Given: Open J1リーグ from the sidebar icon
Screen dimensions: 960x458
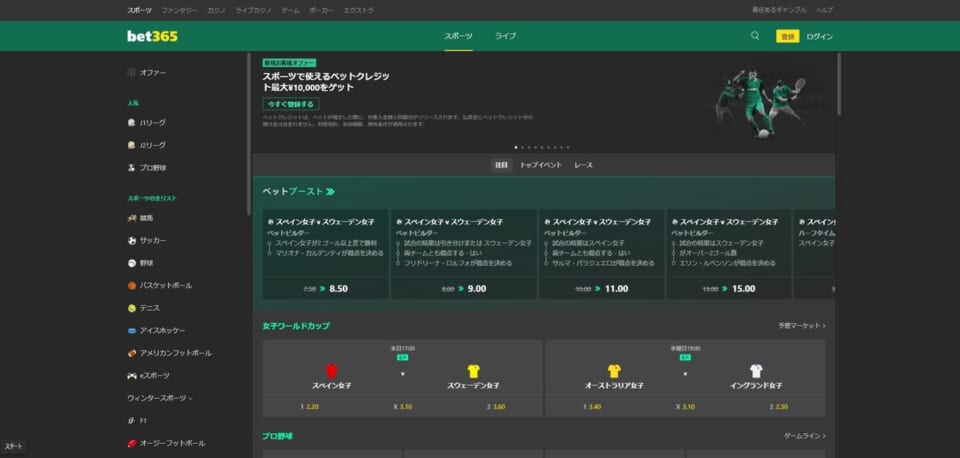Looking at the screenshot, I should (131, 122).
